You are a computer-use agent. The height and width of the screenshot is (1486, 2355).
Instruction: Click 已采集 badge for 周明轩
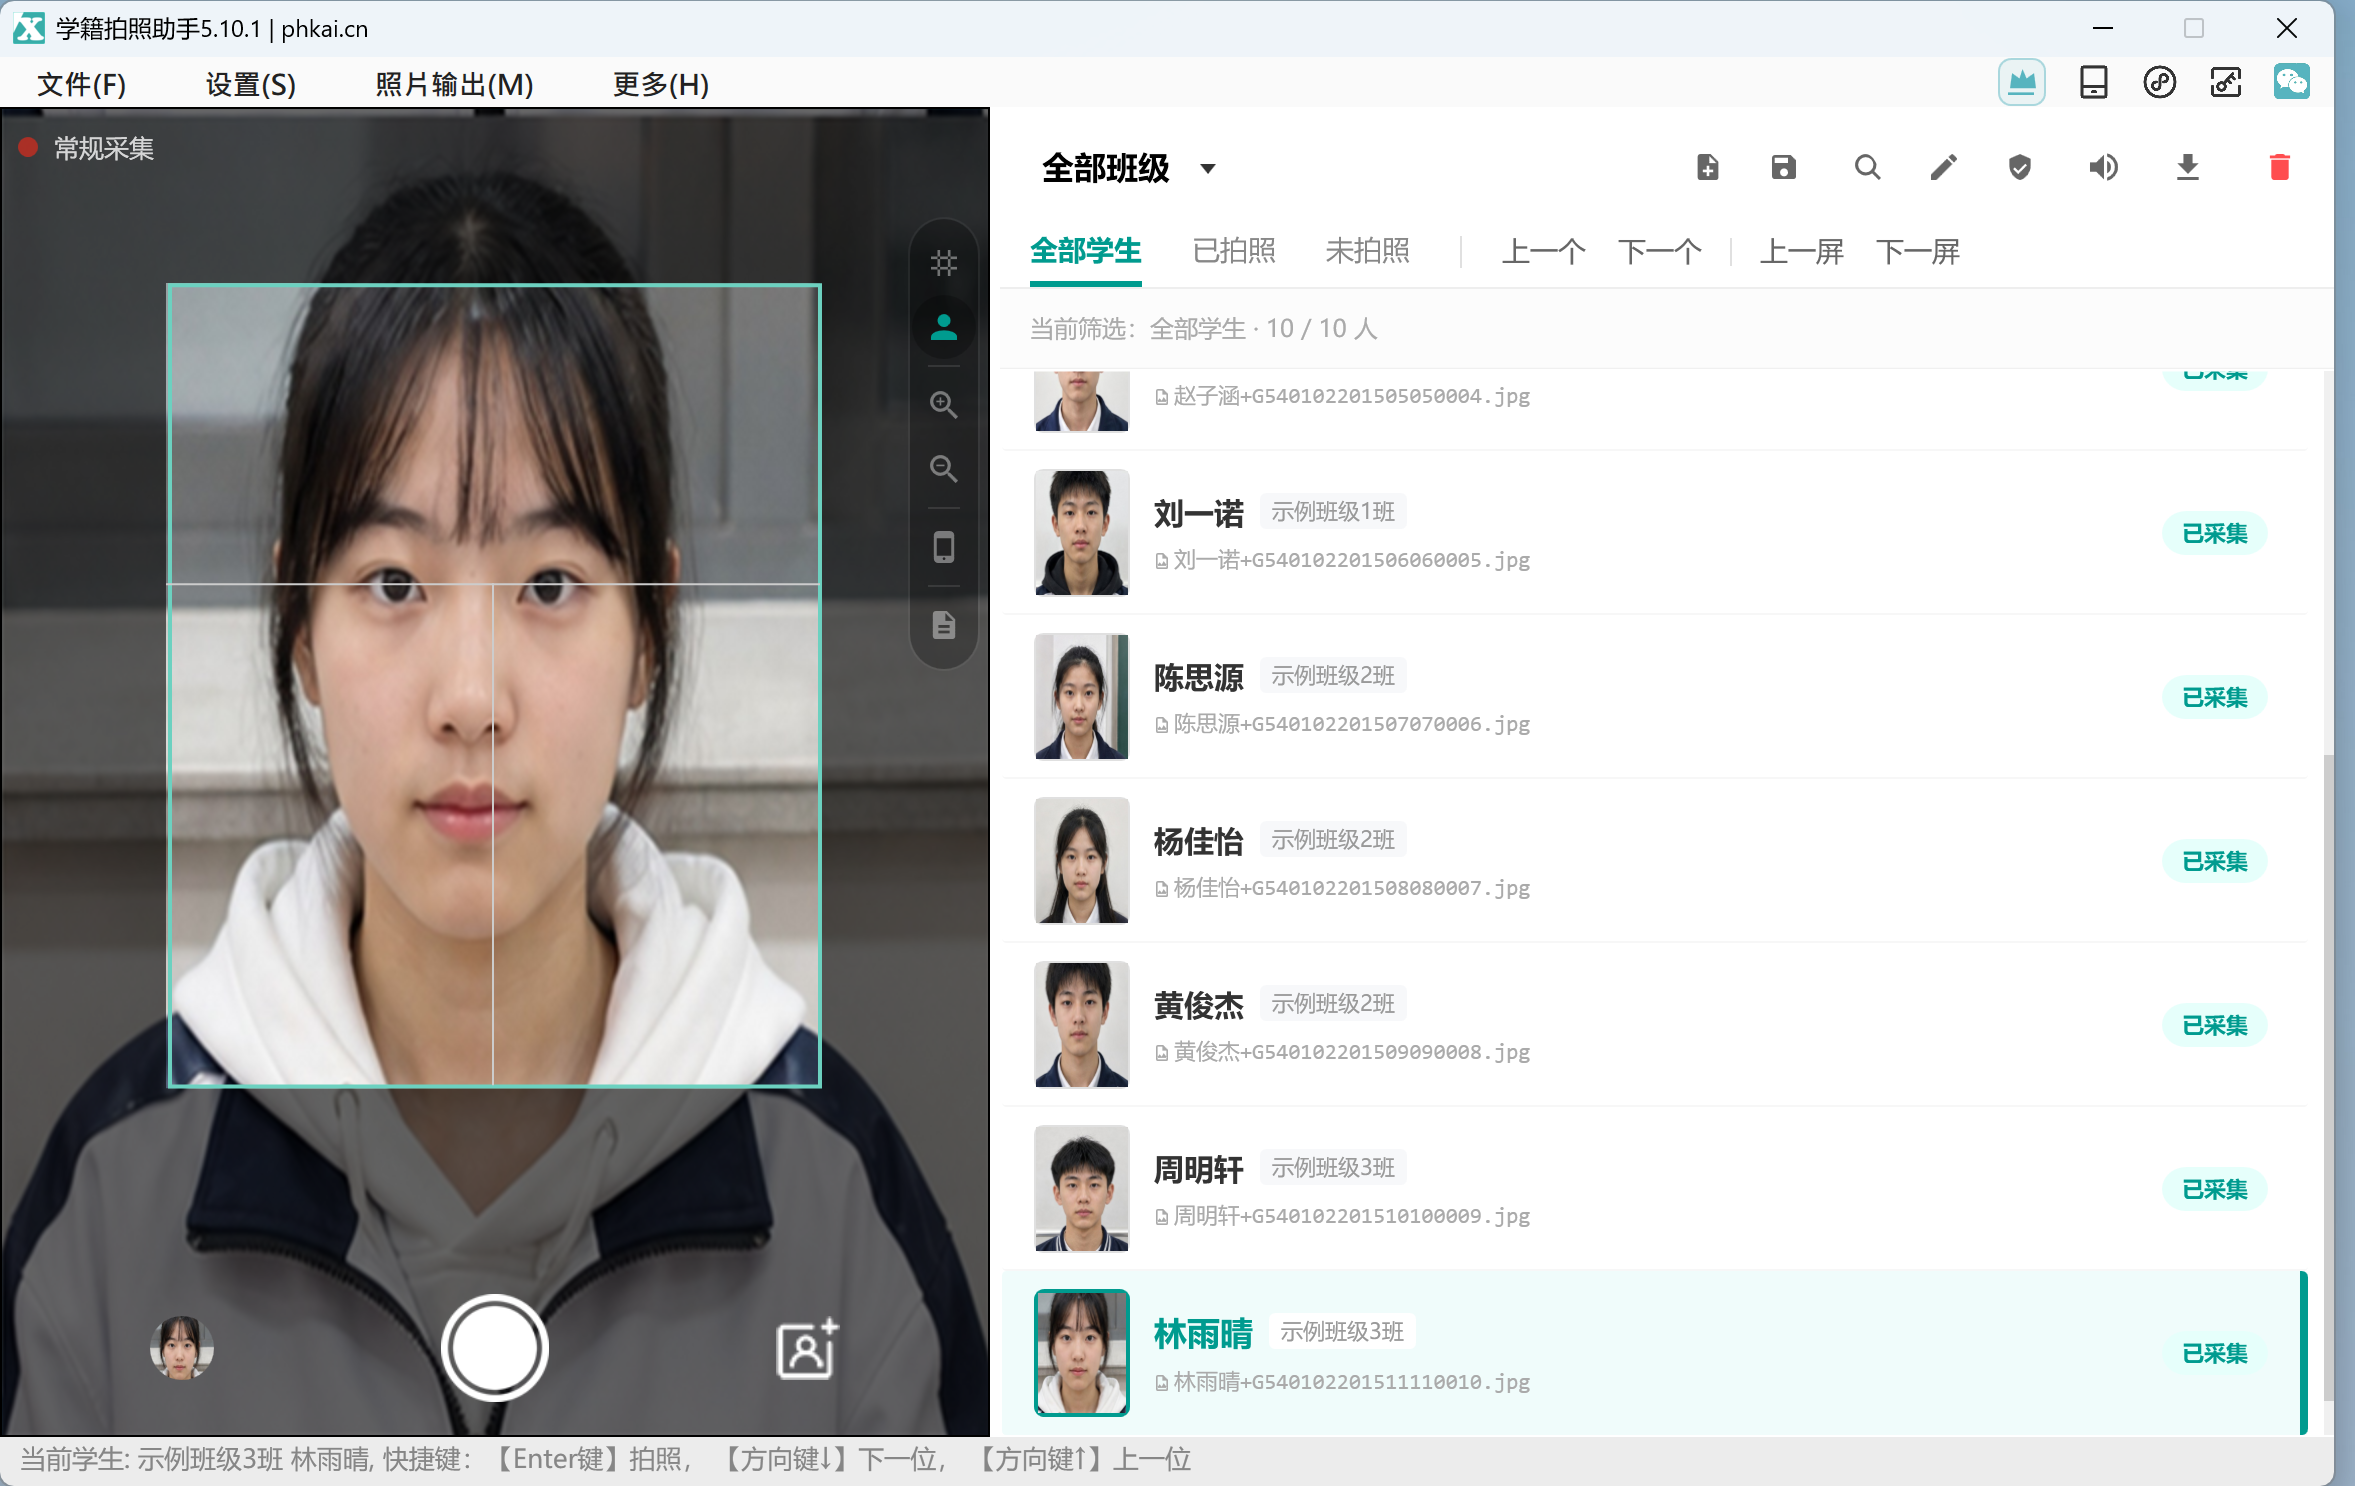[2214, 1189]
